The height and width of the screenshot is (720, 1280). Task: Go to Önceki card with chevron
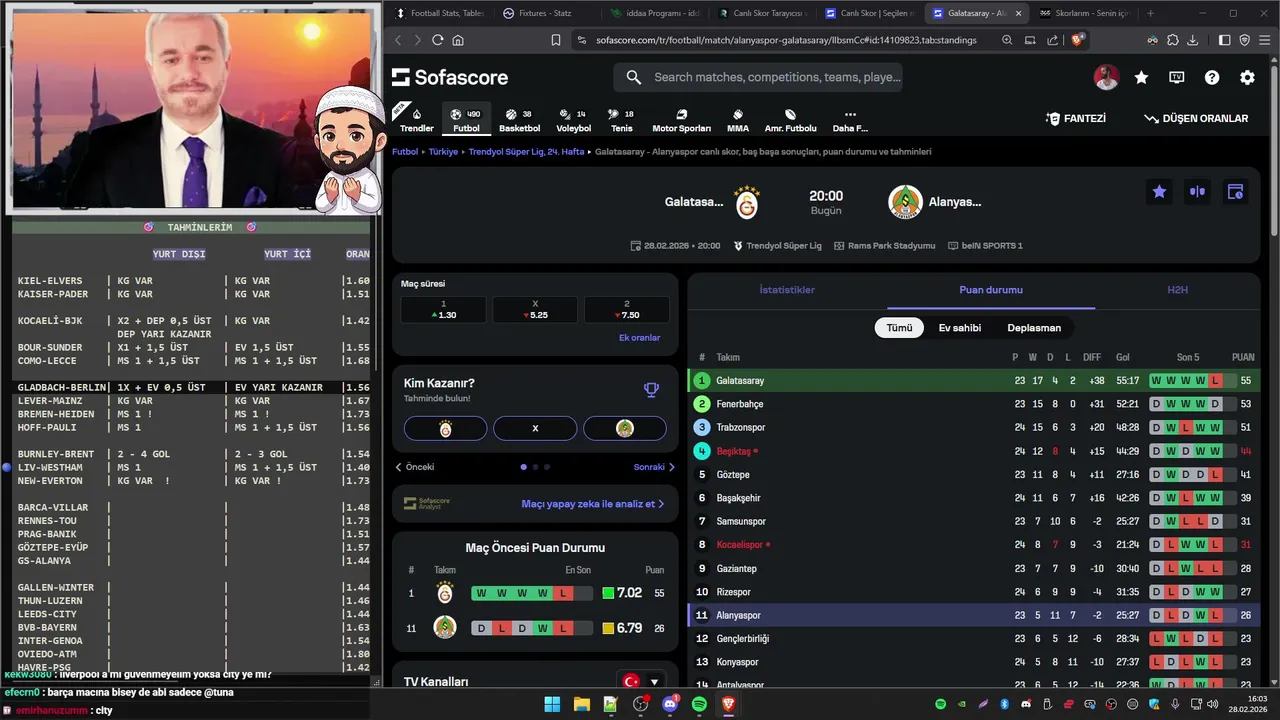tap(415, 467)
